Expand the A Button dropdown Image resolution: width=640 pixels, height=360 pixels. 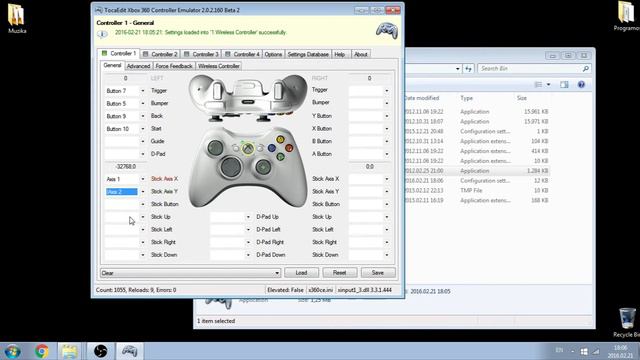pyautogui.click(x=387, y=154)
